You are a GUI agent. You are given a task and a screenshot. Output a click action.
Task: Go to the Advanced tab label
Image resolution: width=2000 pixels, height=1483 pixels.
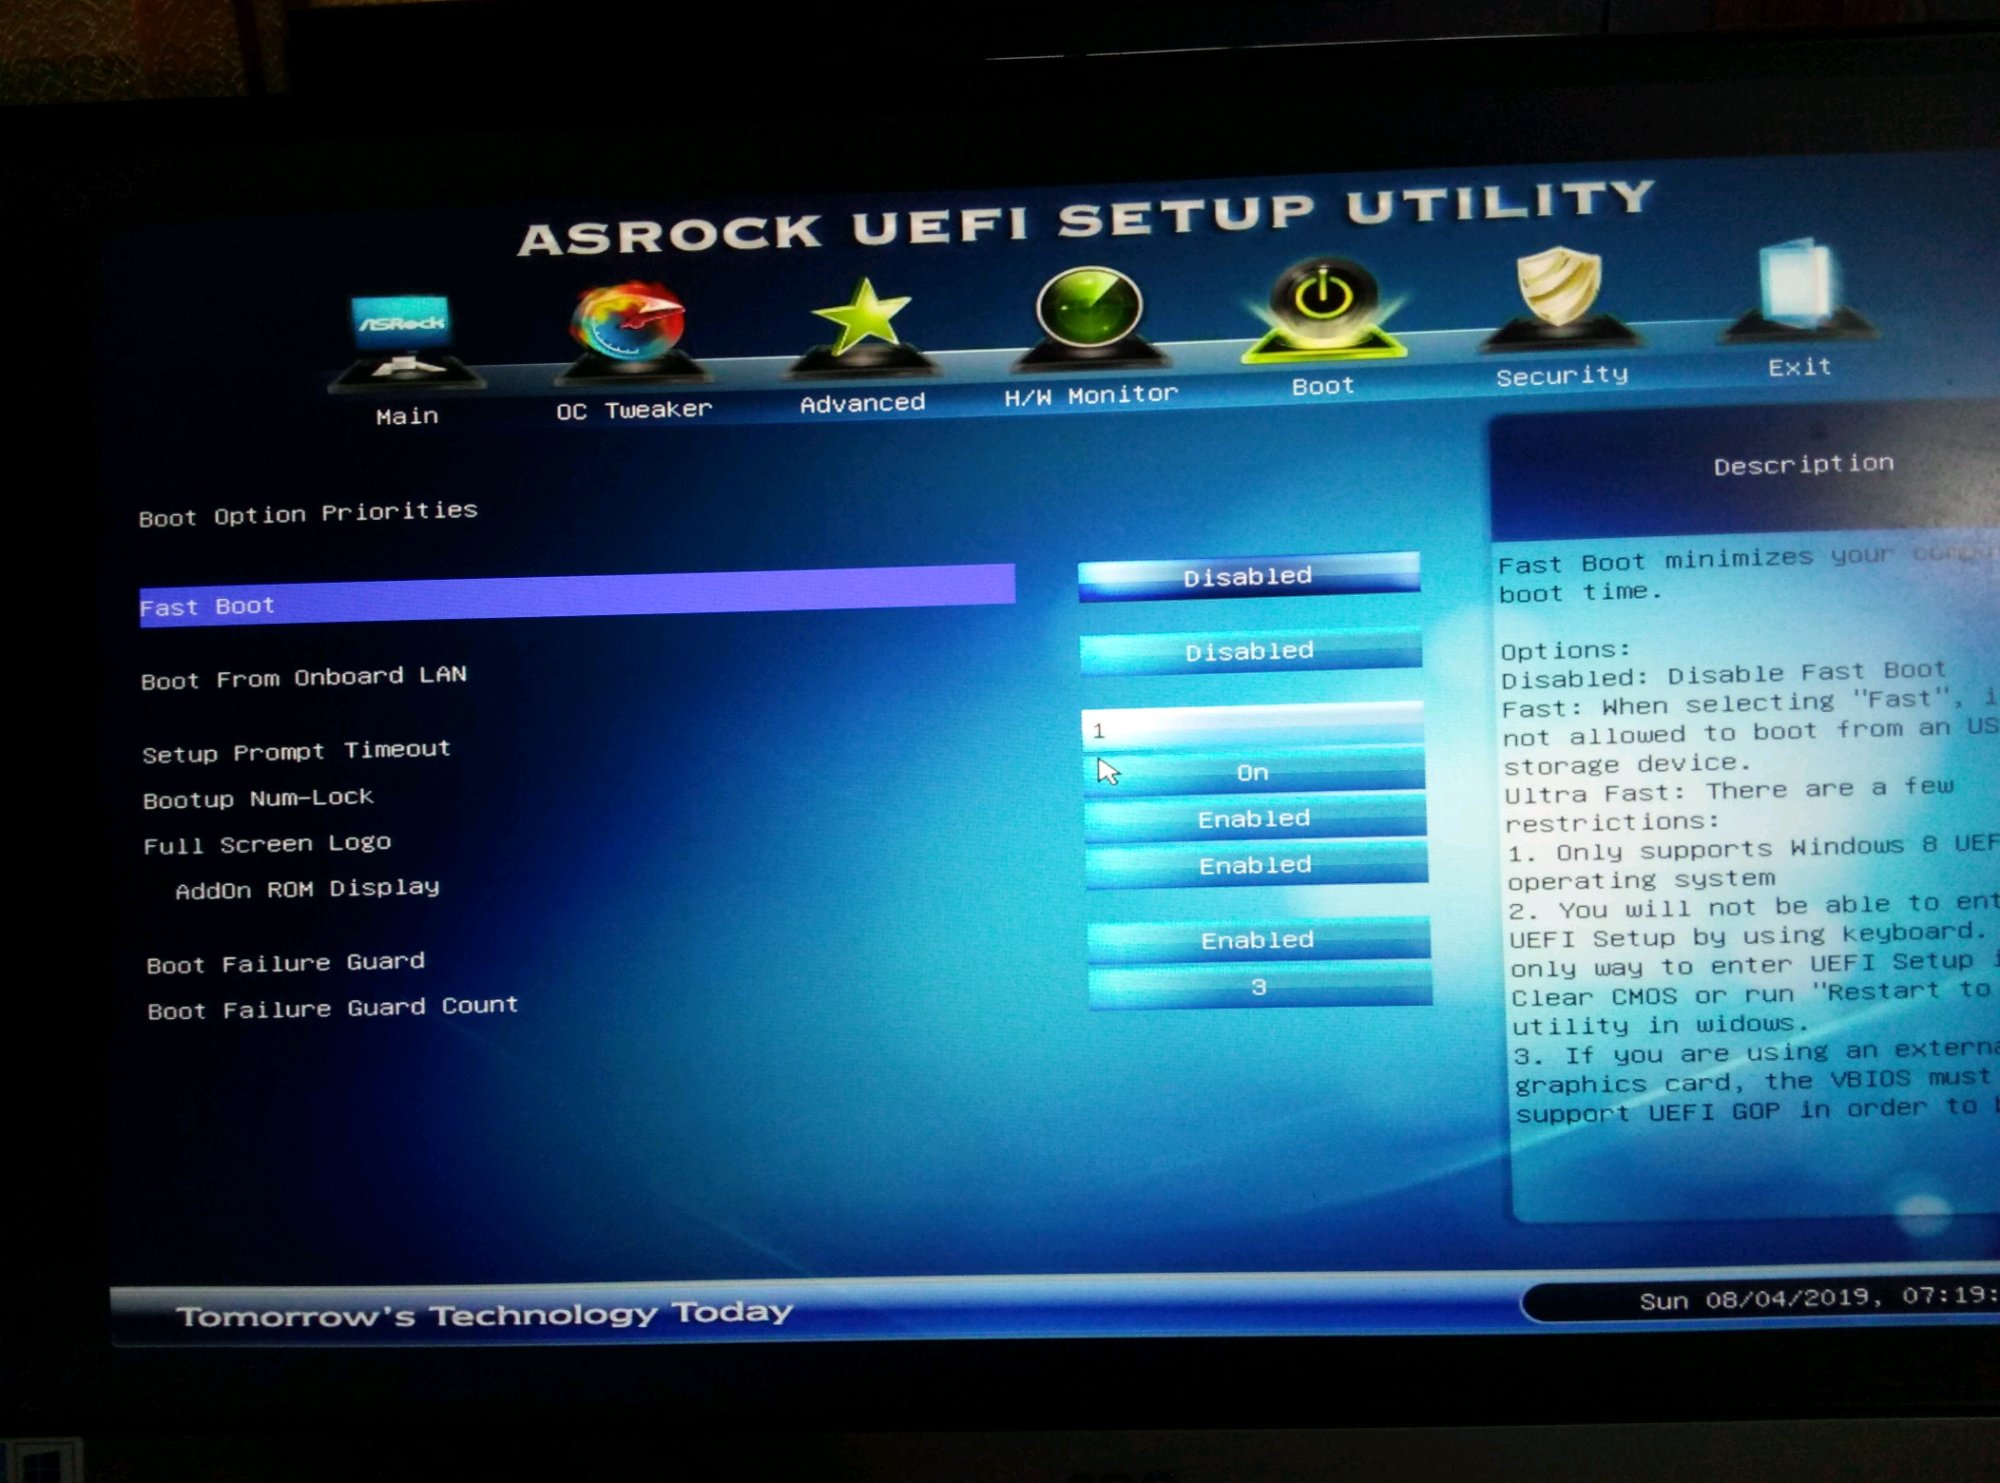[862, 403]
